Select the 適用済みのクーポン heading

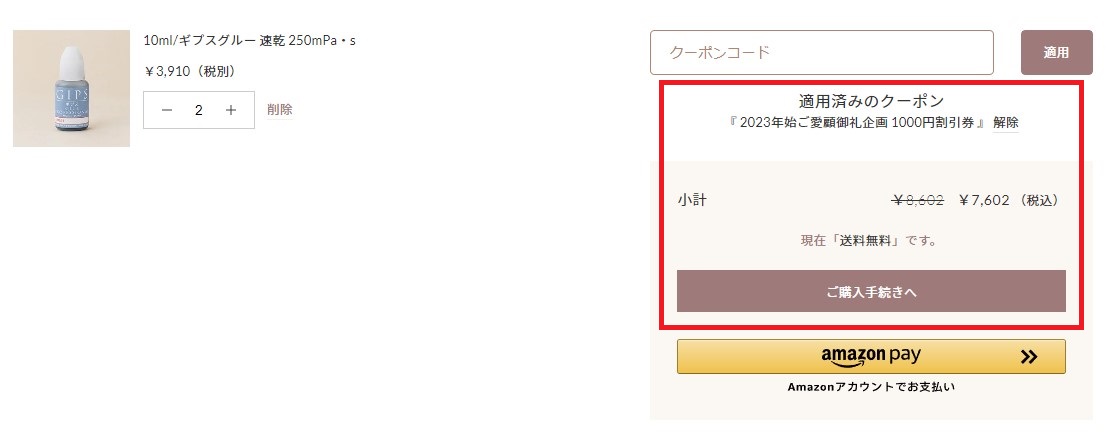click(x=871, y=101)
